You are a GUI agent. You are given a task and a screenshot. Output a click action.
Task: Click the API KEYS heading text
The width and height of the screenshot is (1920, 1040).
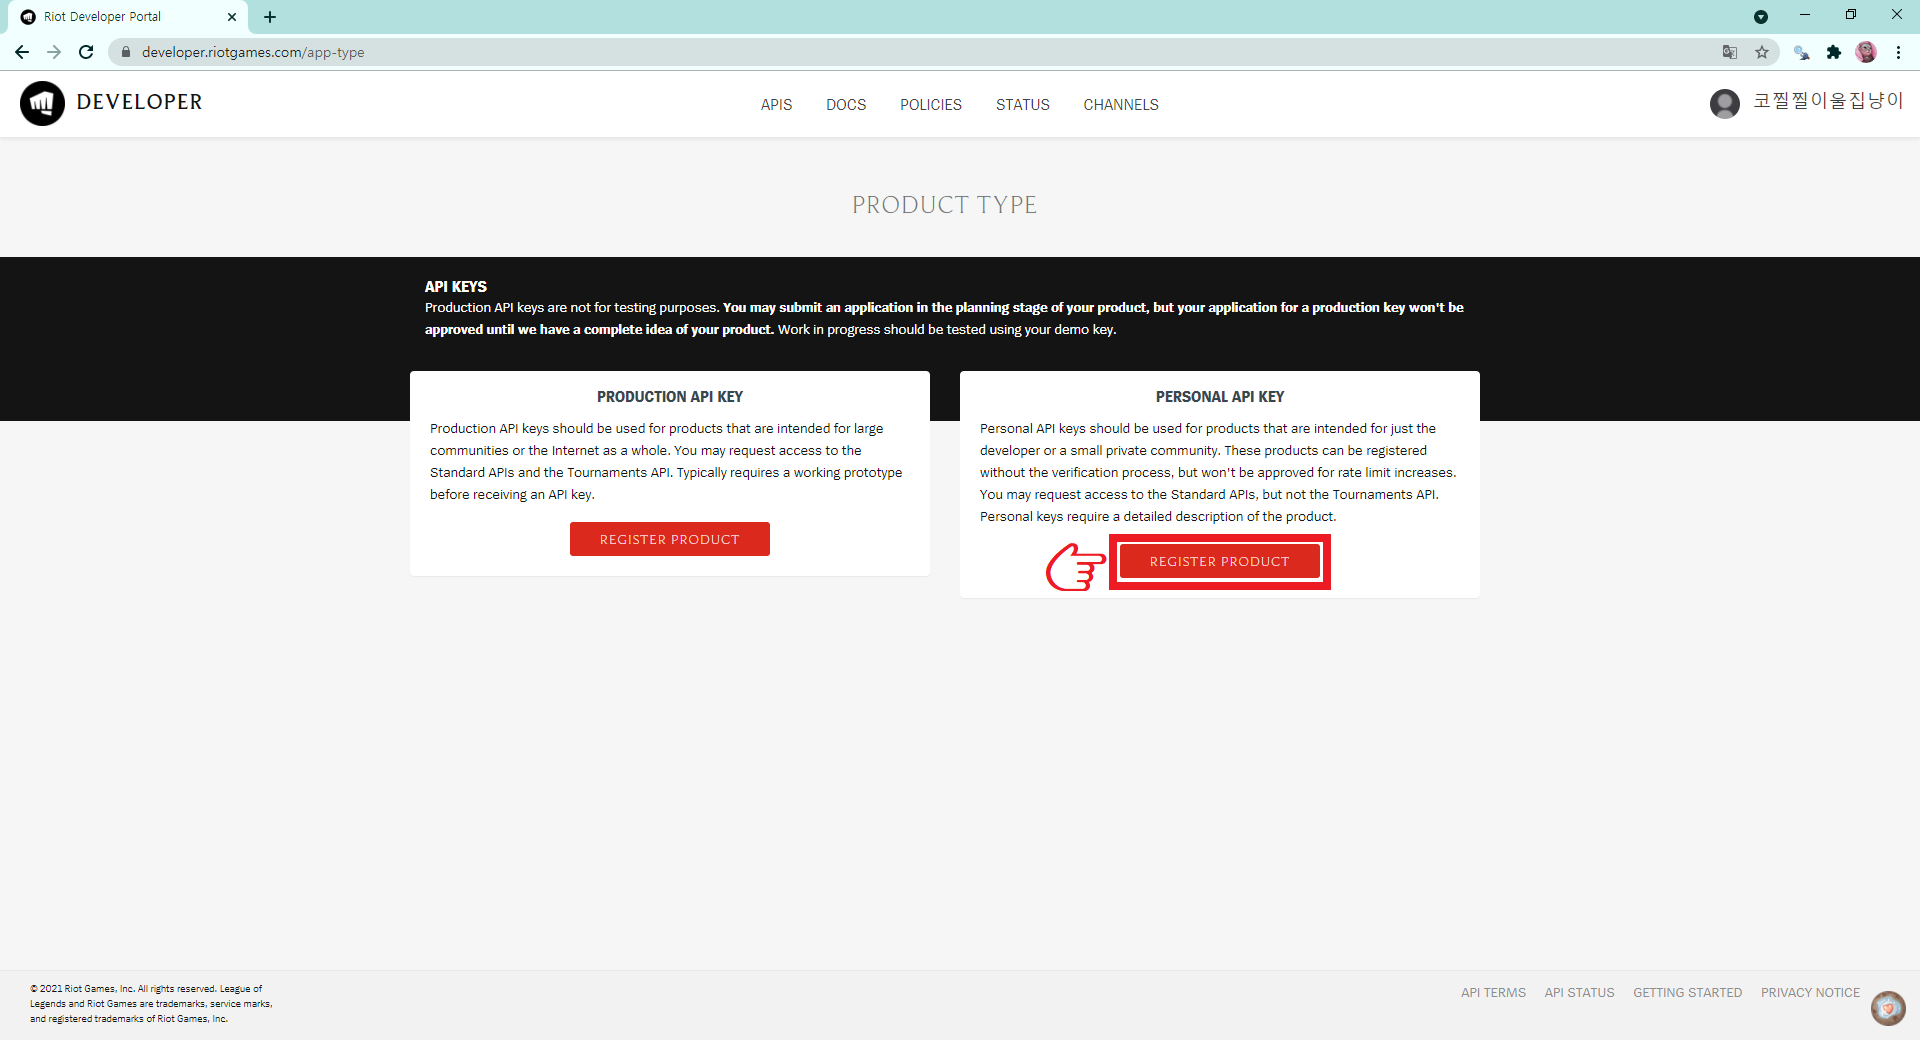pyautogui.click(x=456, y=286)
